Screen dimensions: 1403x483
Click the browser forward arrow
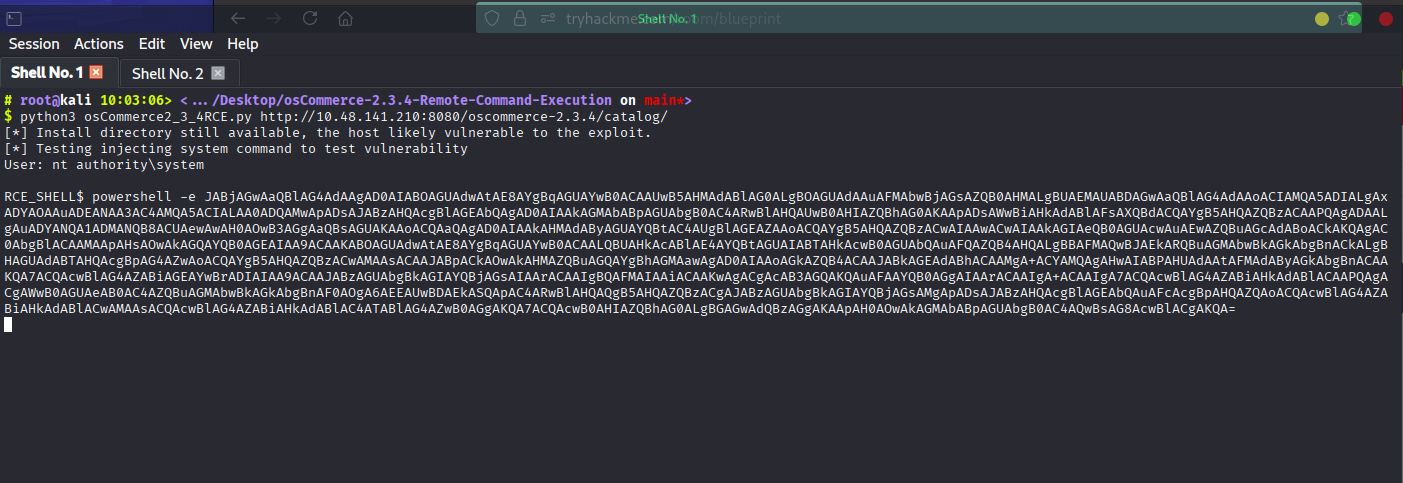coord(274,18)
